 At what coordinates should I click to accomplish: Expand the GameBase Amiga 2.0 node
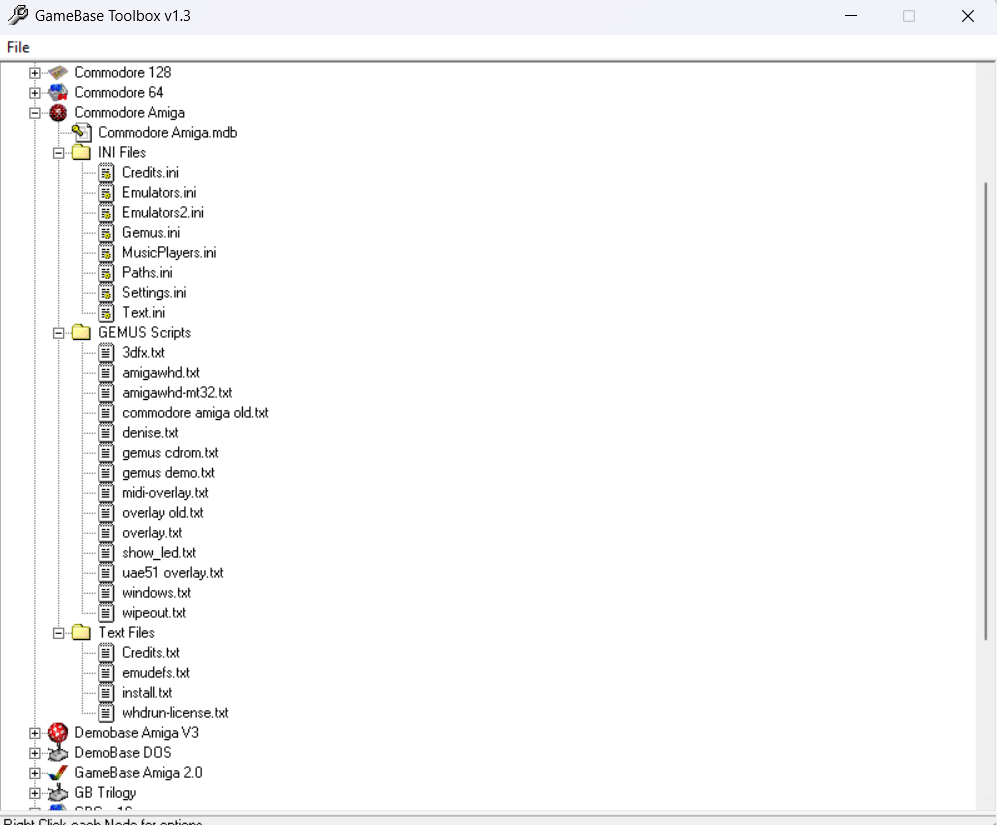point(35,773)
